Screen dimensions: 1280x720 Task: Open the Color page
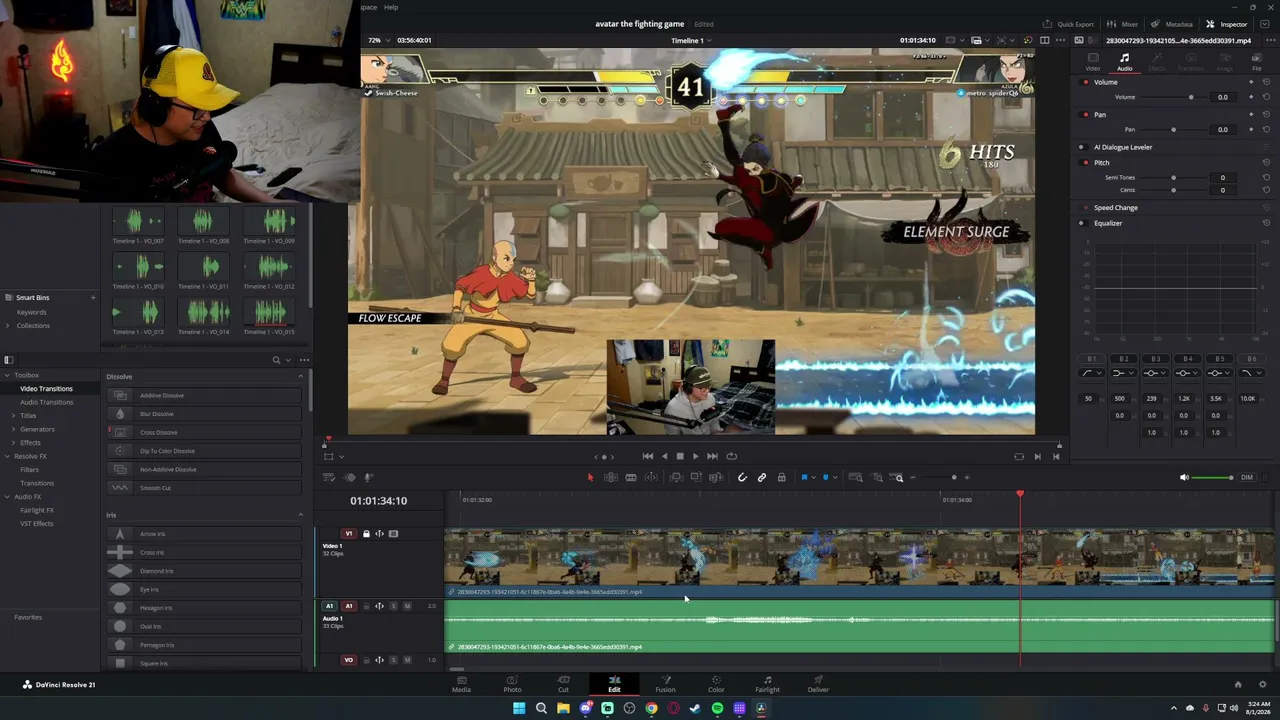pos(716,684)
